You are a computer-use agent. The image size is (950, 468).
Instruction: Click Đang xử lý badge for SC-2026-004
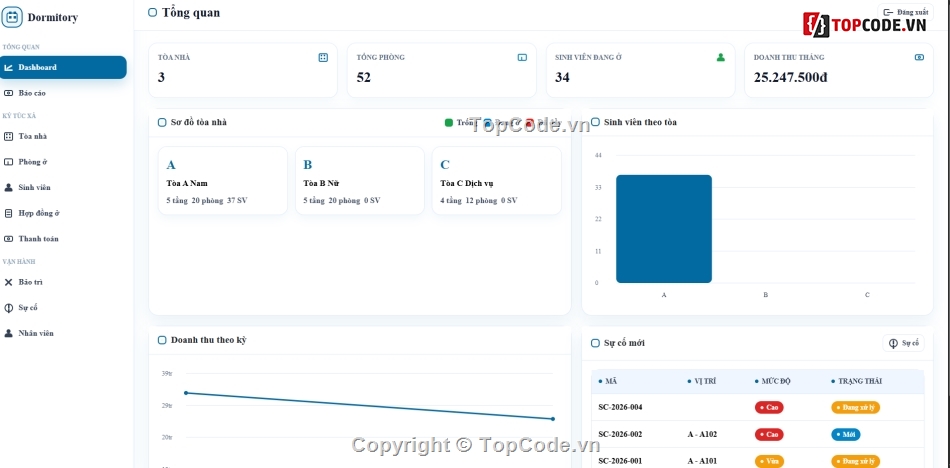click(x=855, y=407)
